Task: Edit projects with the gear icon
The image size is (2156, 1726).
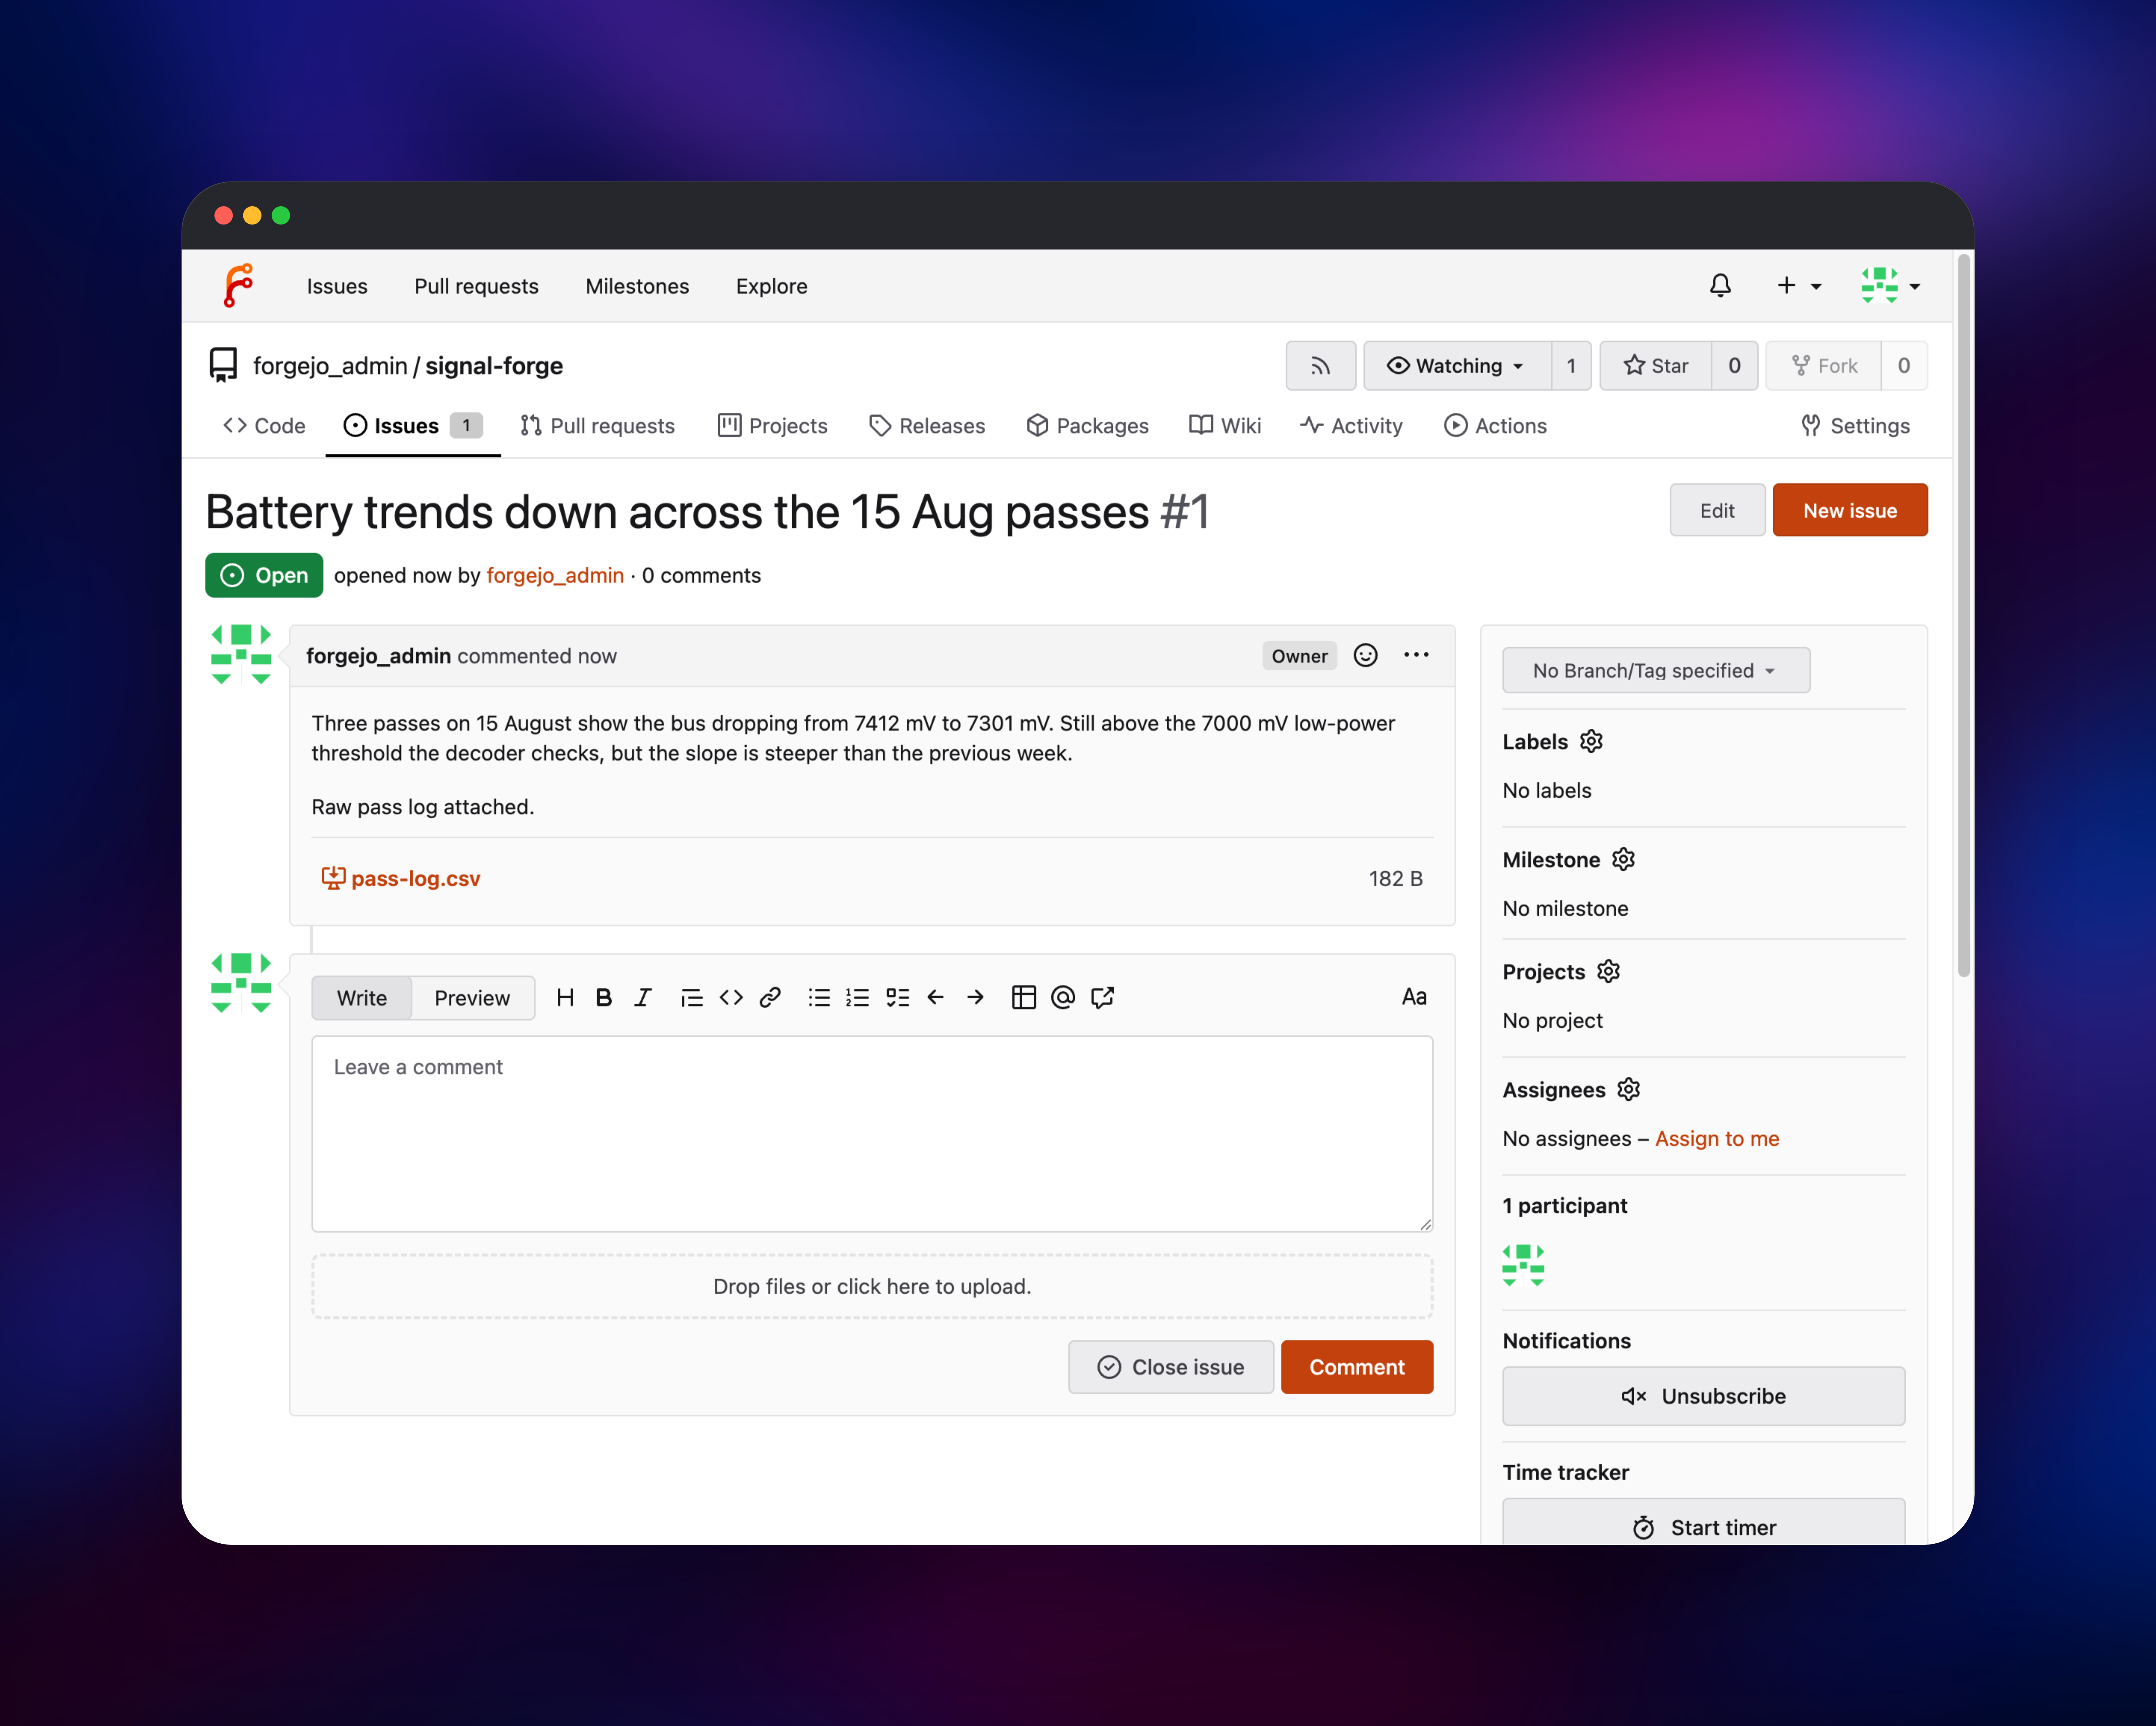Action: [1608, 971]
